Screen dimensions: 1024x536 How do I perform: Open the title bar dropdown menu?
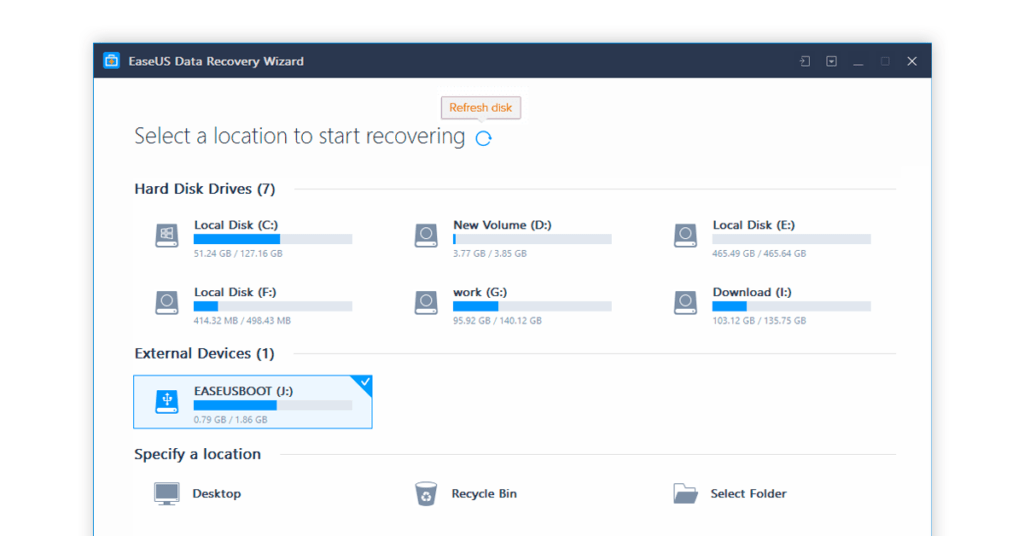coord(831,62)
